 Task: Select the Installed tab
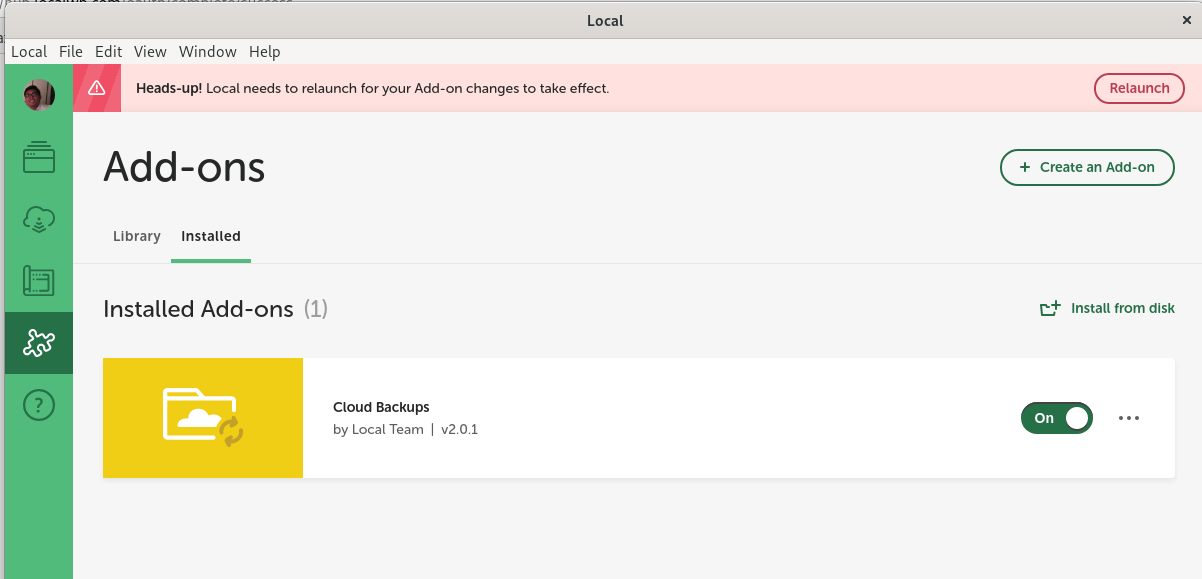click(x=211, y=236)
